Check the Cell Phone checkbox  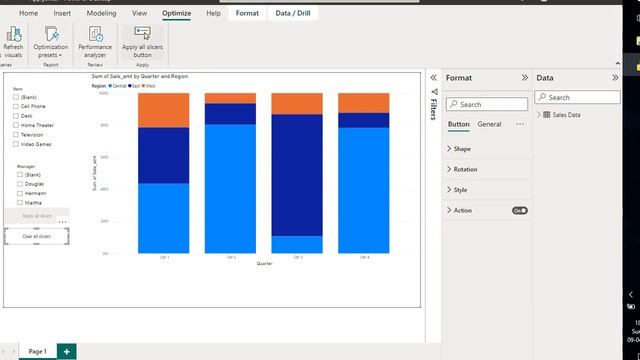click(16, 107)
